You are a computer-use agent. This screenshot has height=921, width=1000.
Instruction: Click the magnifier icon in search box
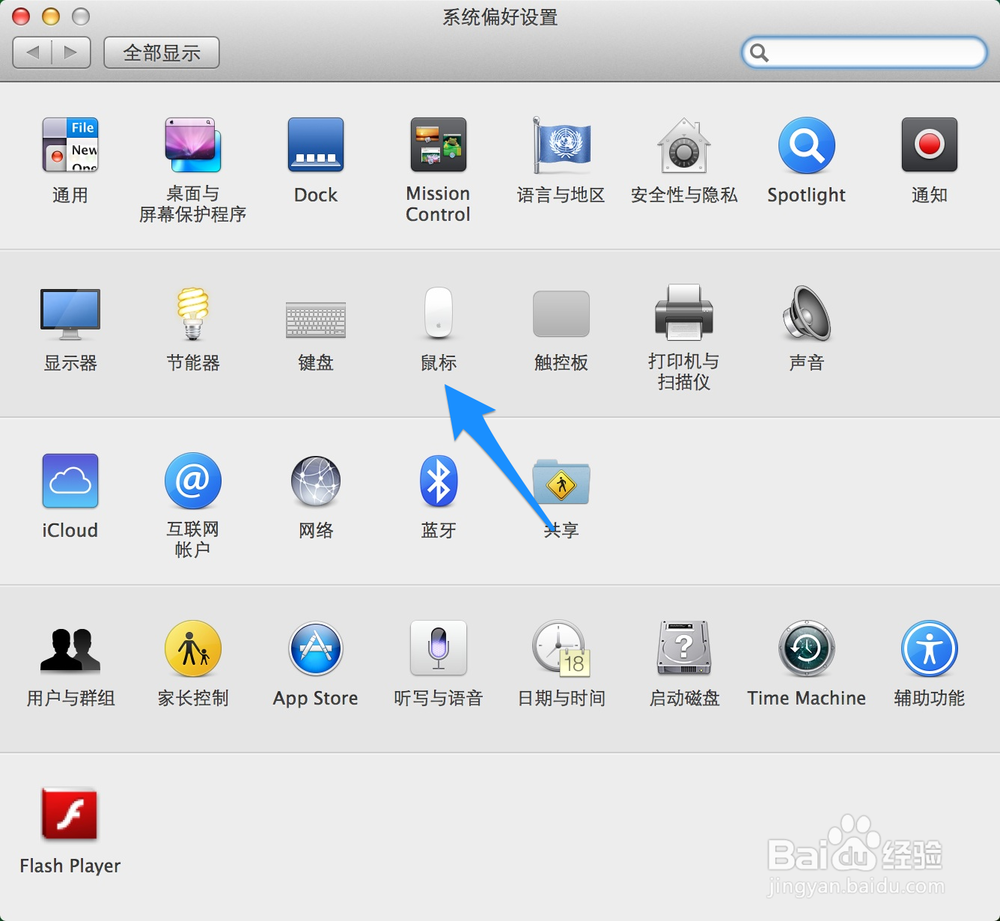coord(759,53)
